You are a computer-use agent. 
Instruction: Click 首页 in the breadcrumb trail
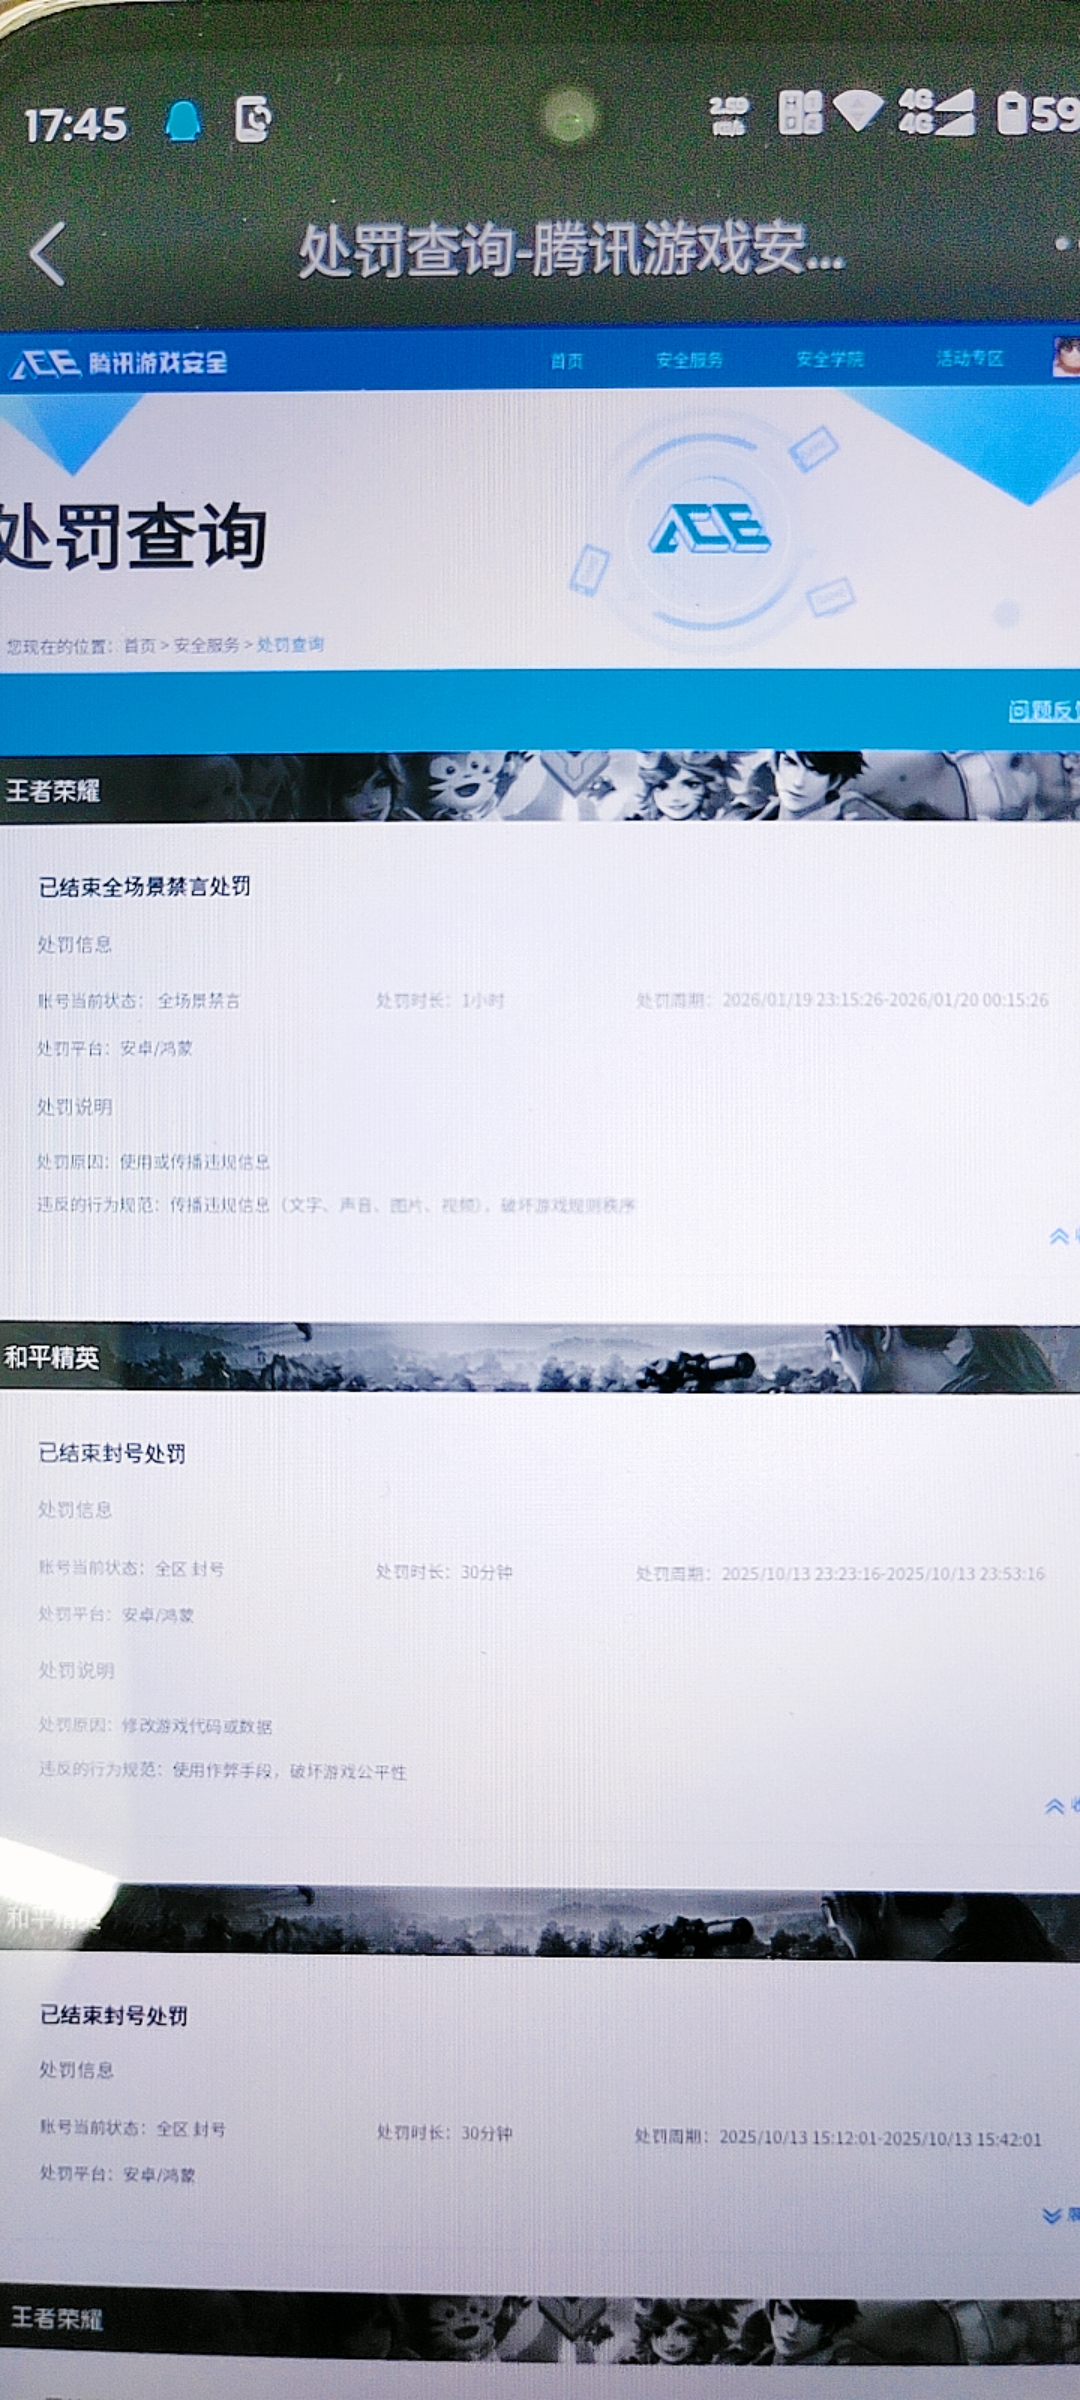(x=140, y=646)
